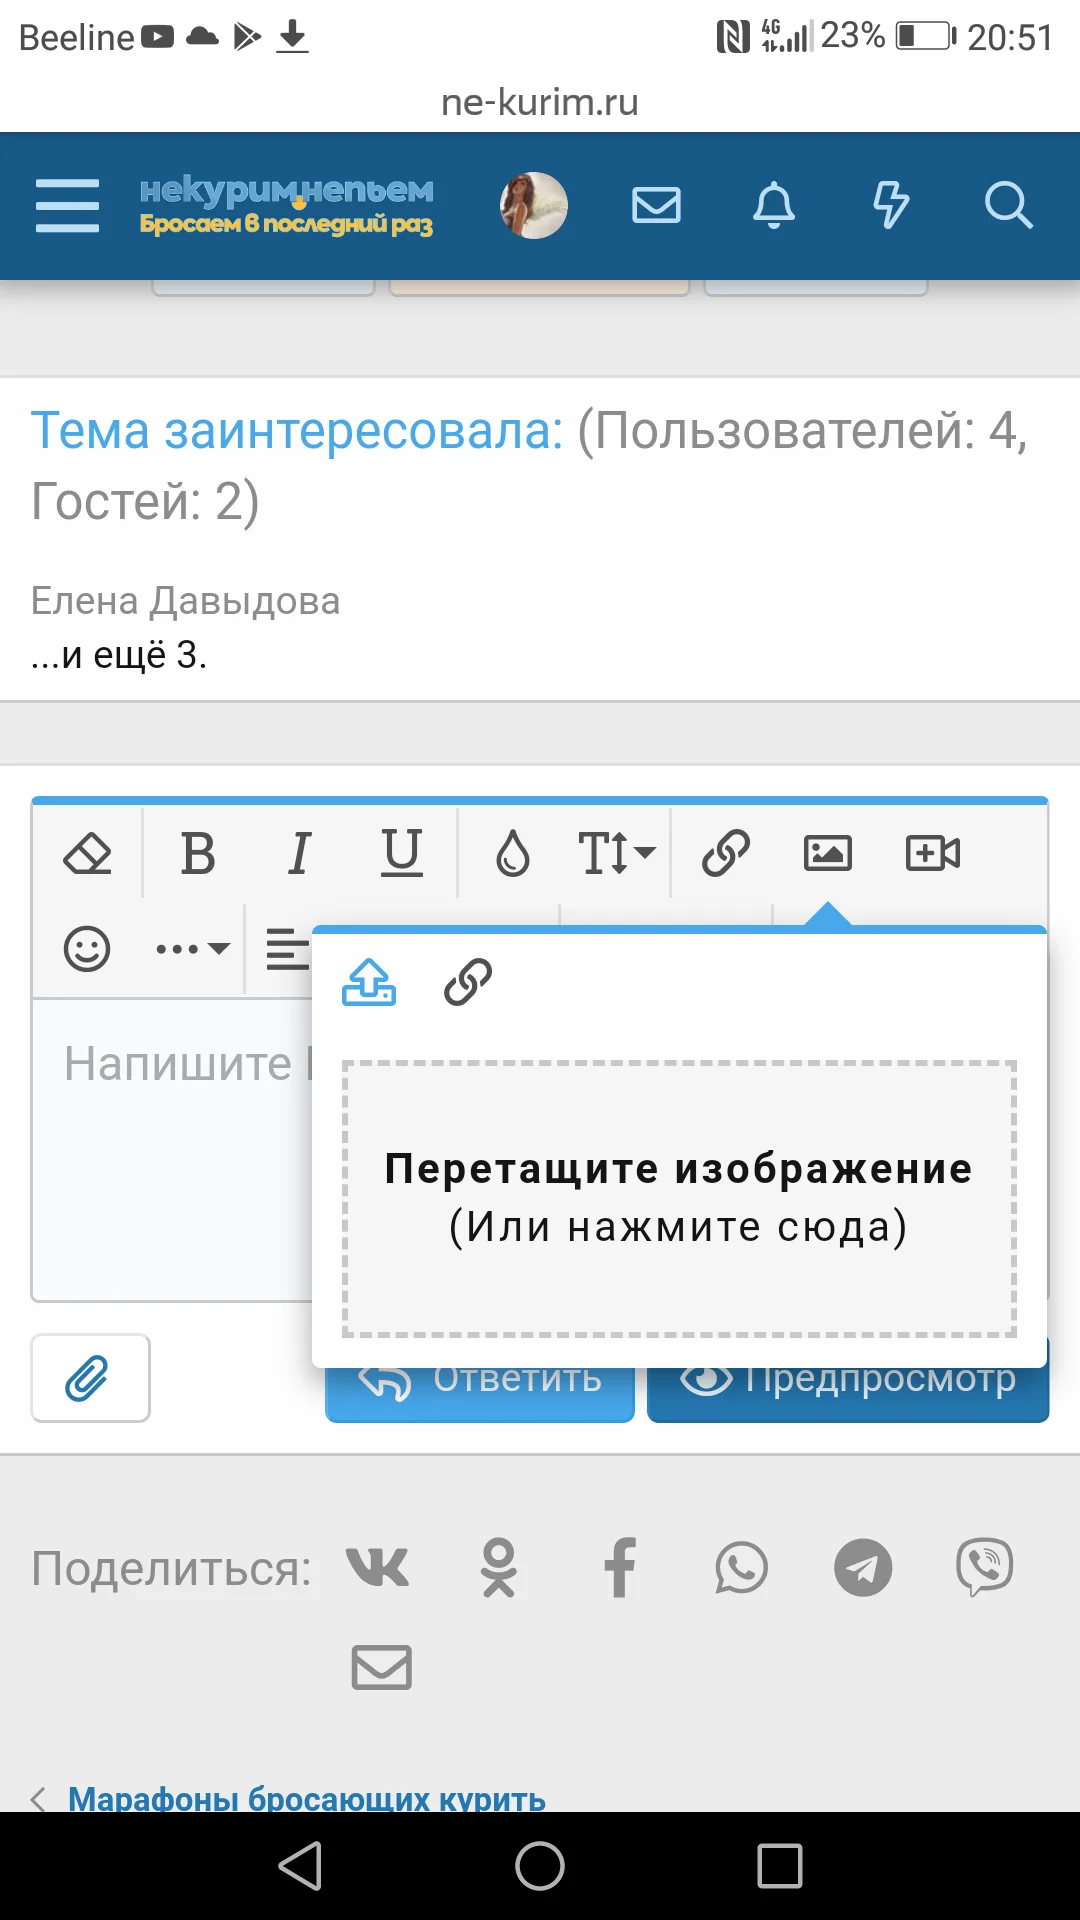Go to Марафоны бросающих курить breadcrumb
This screenshot has width=1080, height=1920.
pyautogui.click(x=307, y=1798)
